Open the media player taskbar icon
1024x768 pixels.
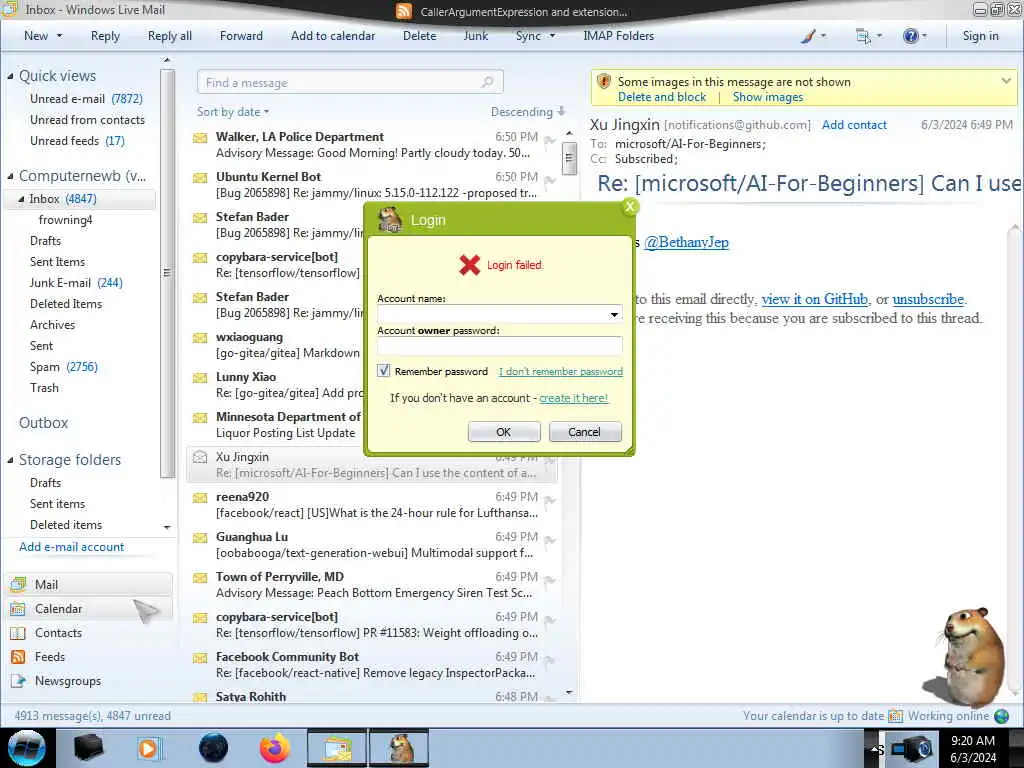[x=149, y=748]
